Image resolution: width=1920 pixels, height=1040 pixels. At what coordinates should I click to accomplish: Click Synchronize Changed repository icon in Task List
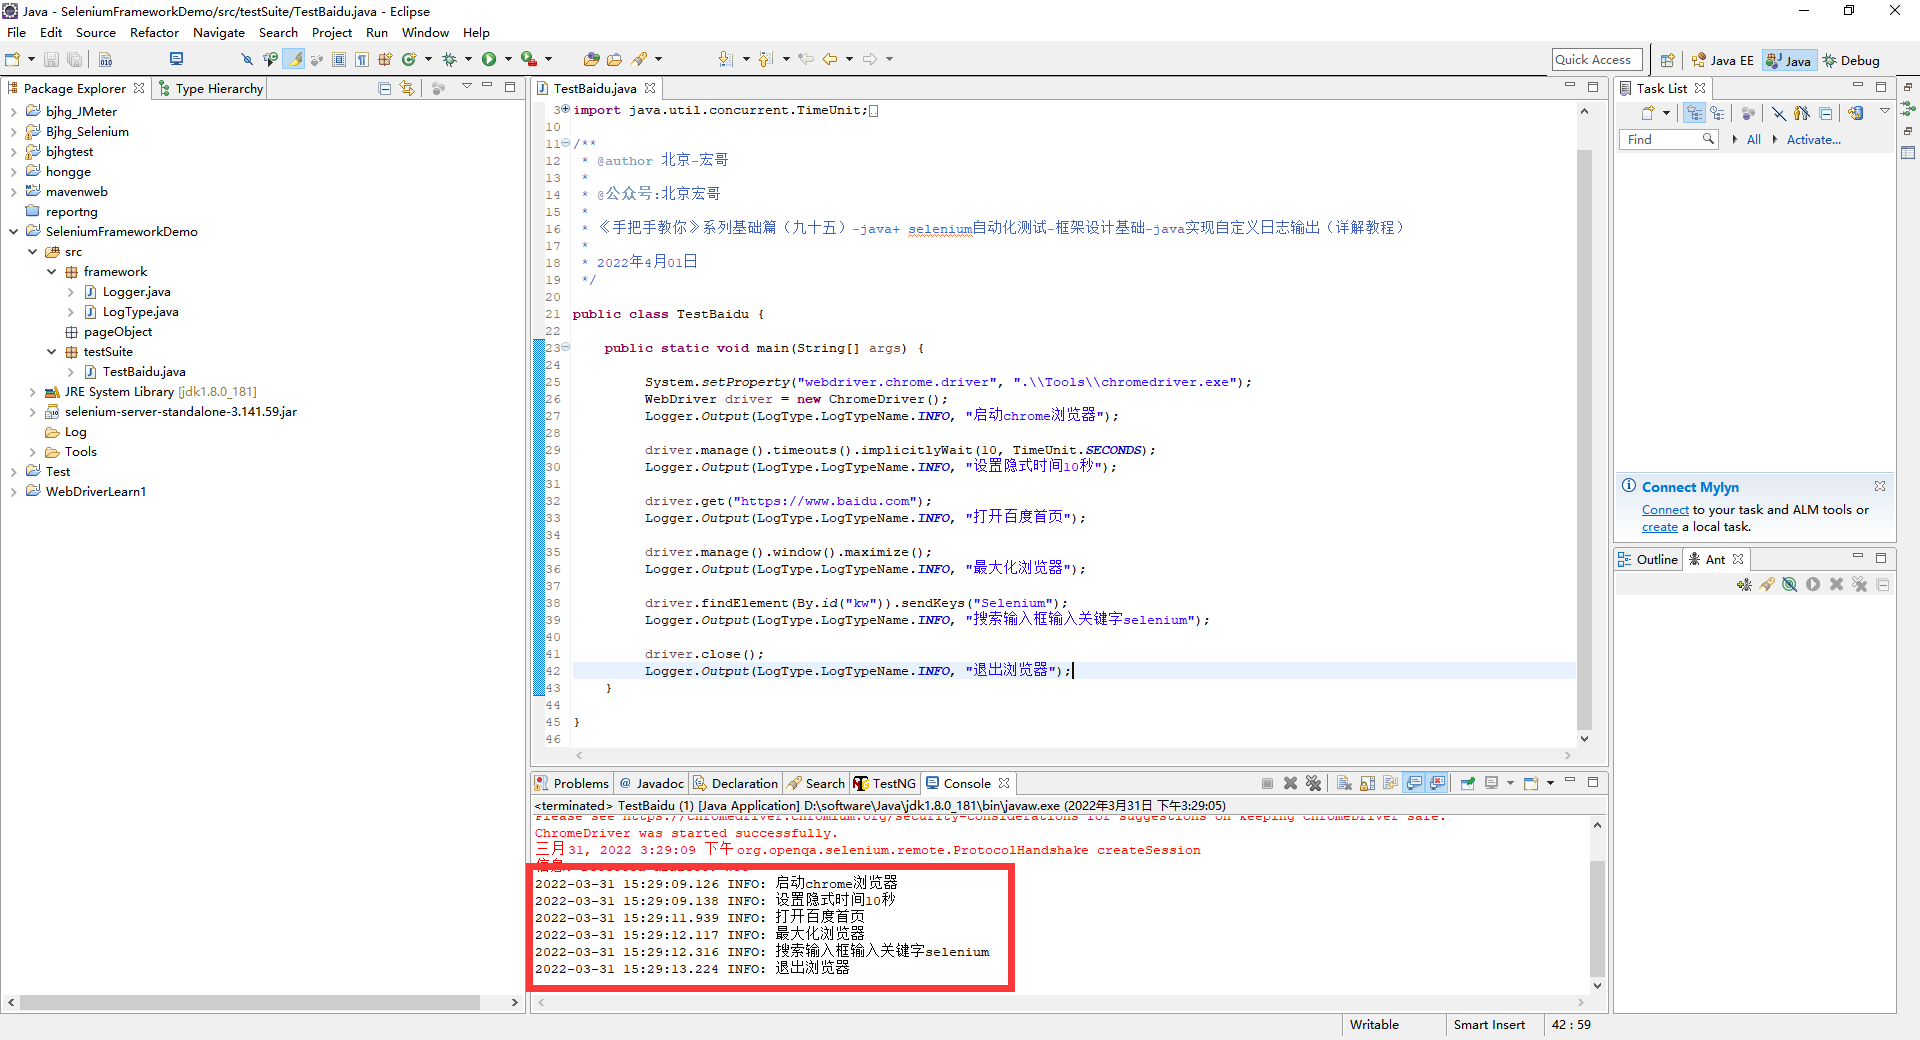tap(1856, 113)
